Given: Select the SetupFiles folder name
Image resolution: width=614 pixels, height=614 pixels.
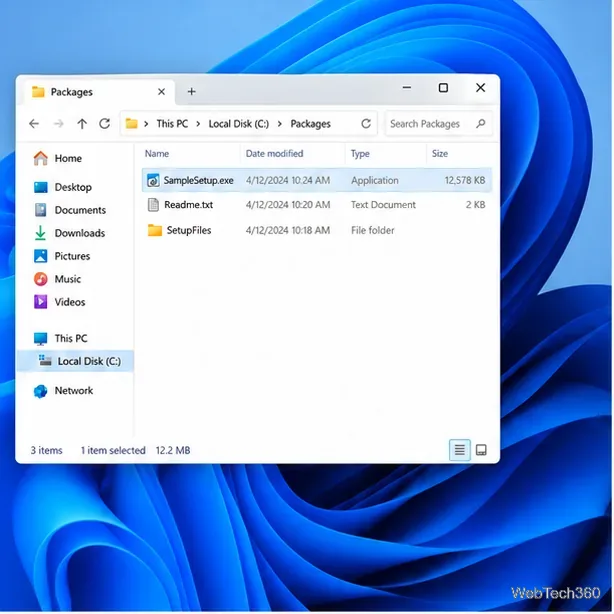Looking at the screenshot, I should tap(189, 230).
